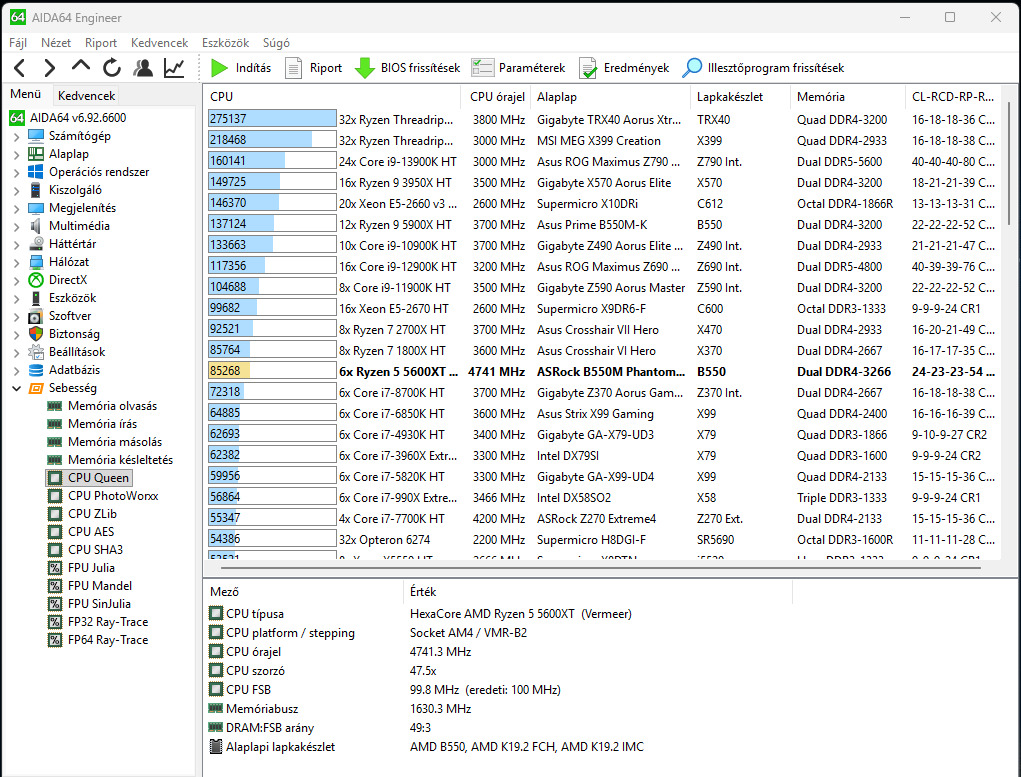This screenshot has height=777, width=1021.
Task: Switch to the Kedvencek tab in sidebar
Action: [86, 96]
